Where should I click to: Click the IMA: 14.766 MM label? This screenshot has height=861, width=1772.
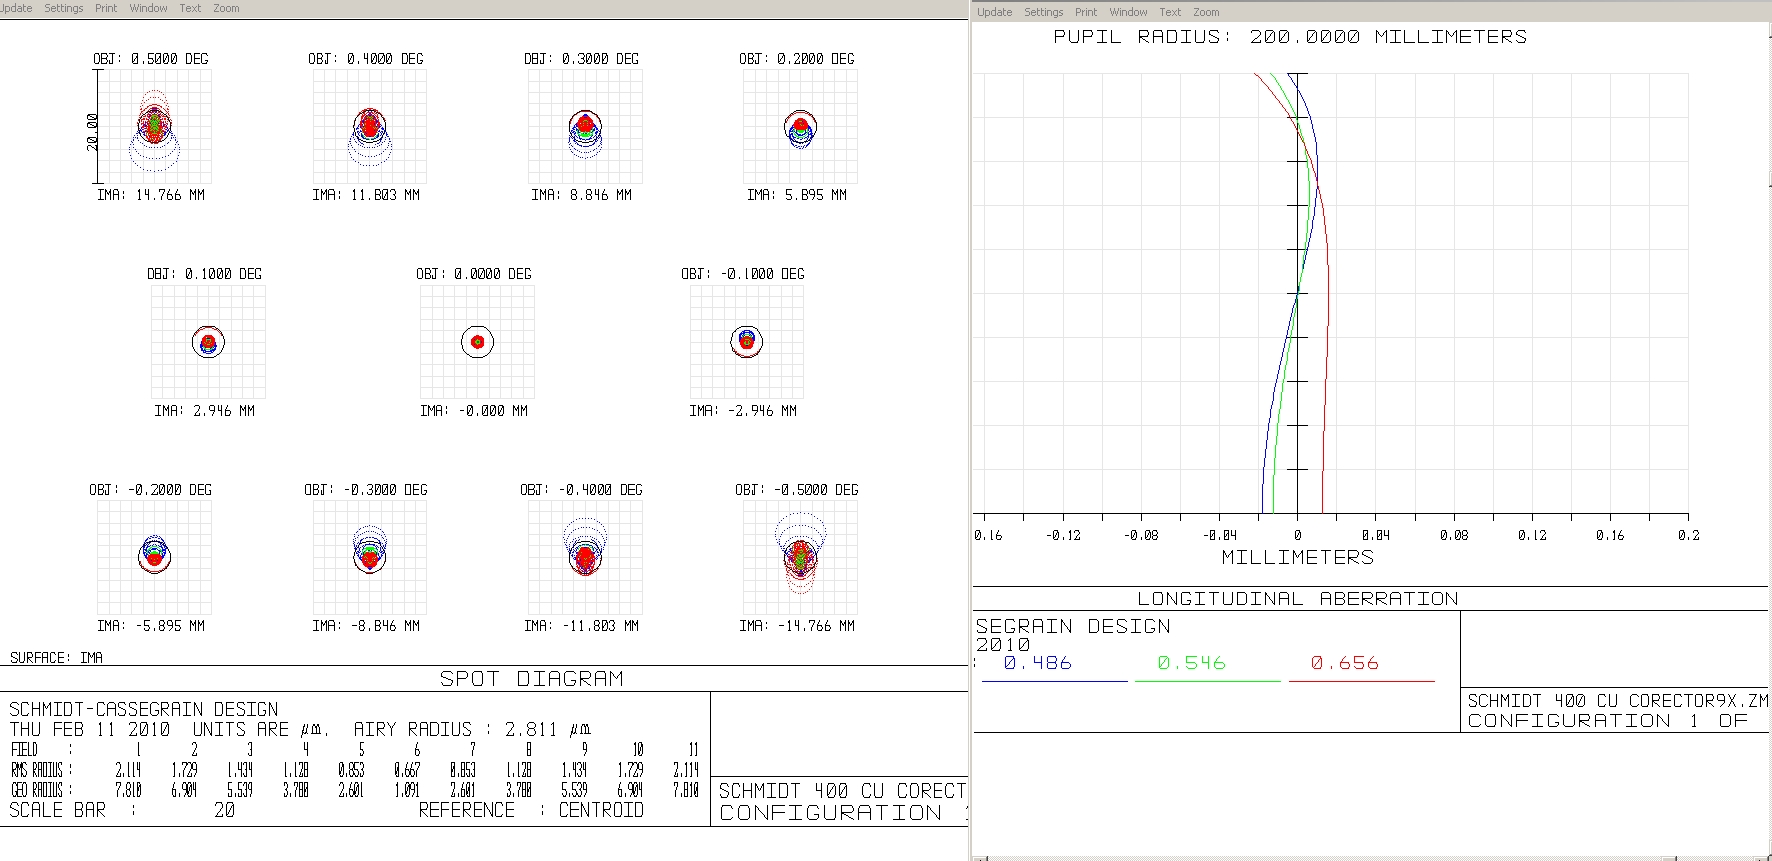coord(151,195)
